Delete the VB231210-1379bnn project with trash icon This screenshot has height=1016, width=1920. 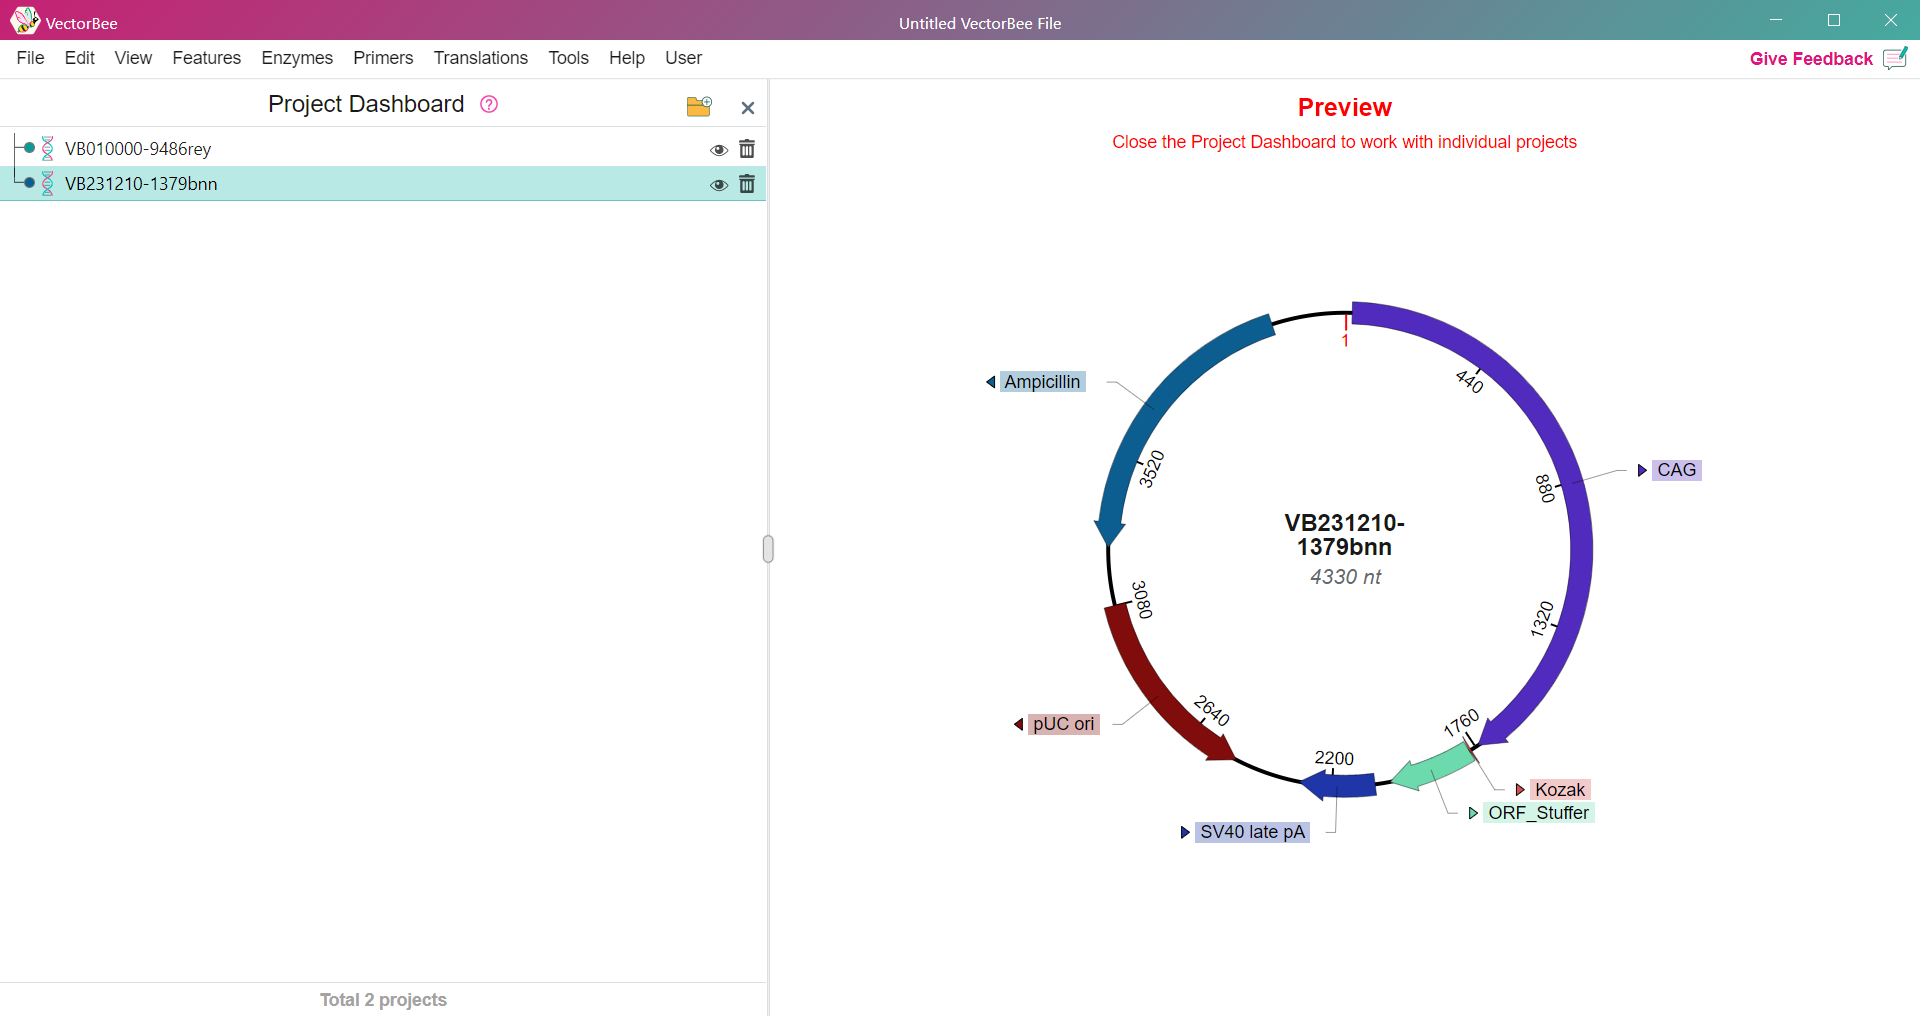747,184
